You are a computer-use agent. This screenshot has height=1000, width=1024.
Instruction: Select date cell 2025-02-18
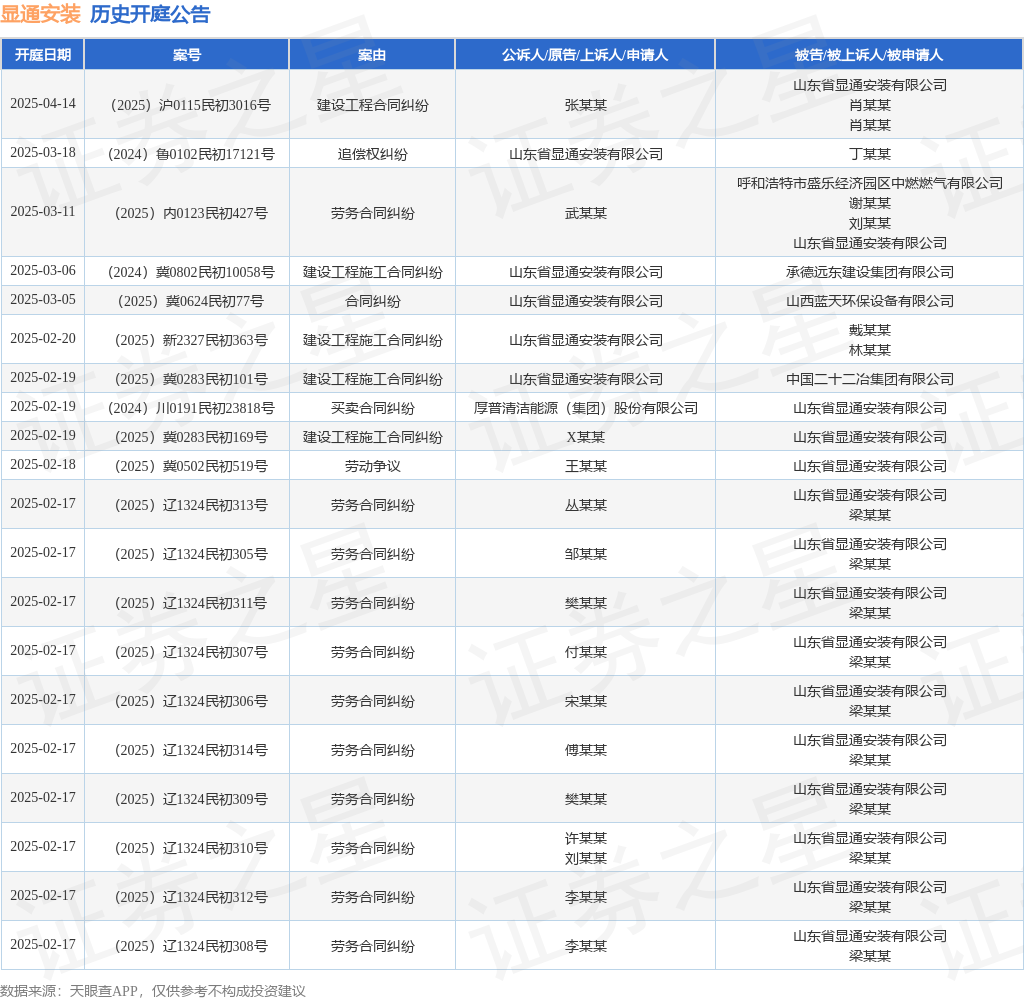pyautogui.click(x=43, y=465)
